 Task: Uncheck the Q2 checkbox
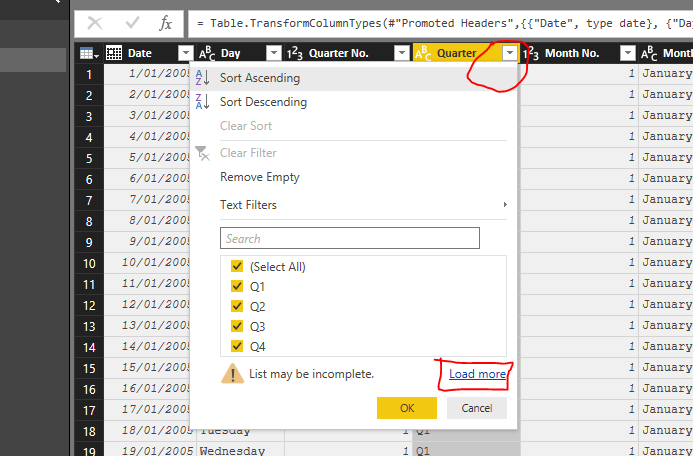click(237, 306)
